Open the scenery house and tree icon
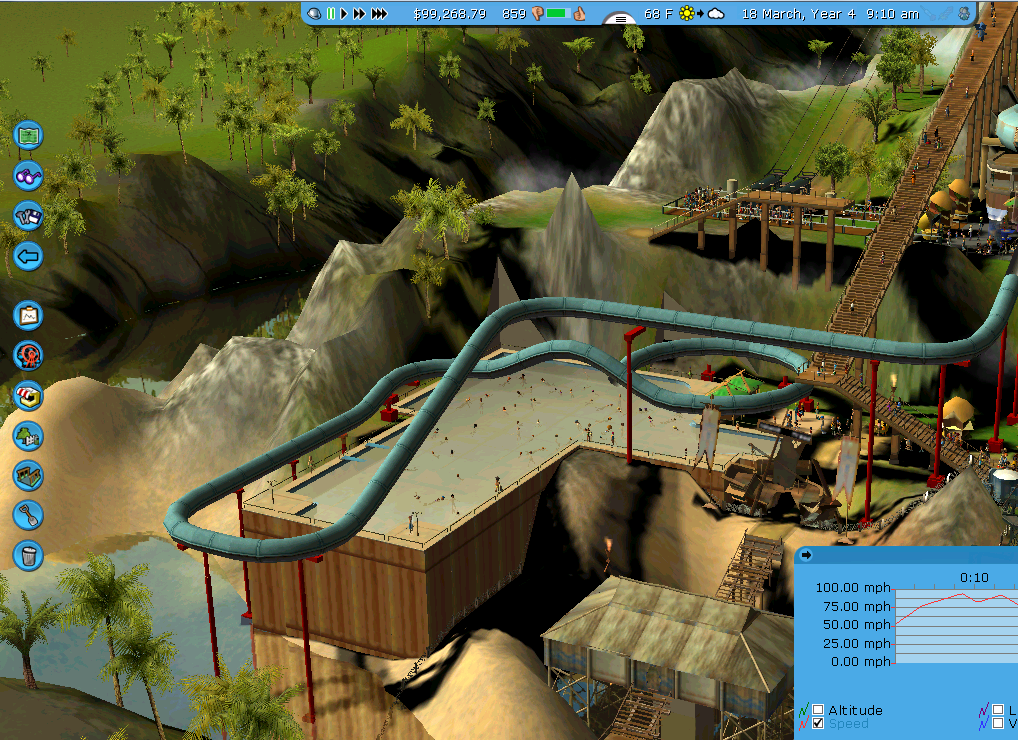Viewport: 1018px width, 740px height. (x=28, y=435)
